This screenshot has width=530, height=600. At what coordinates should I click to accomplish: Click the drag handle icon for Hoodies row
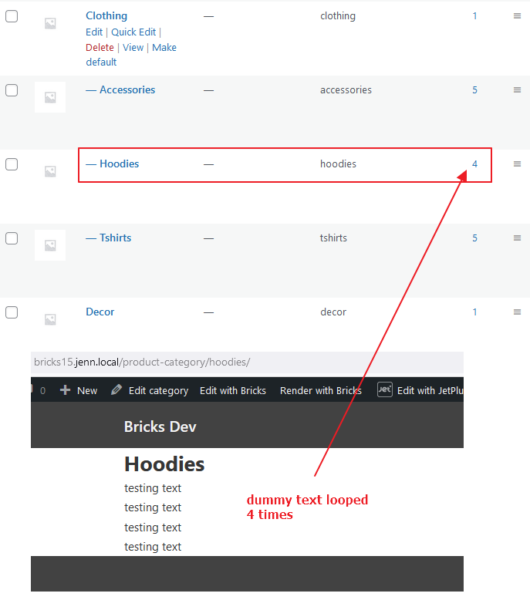click(x=517, y=164)
